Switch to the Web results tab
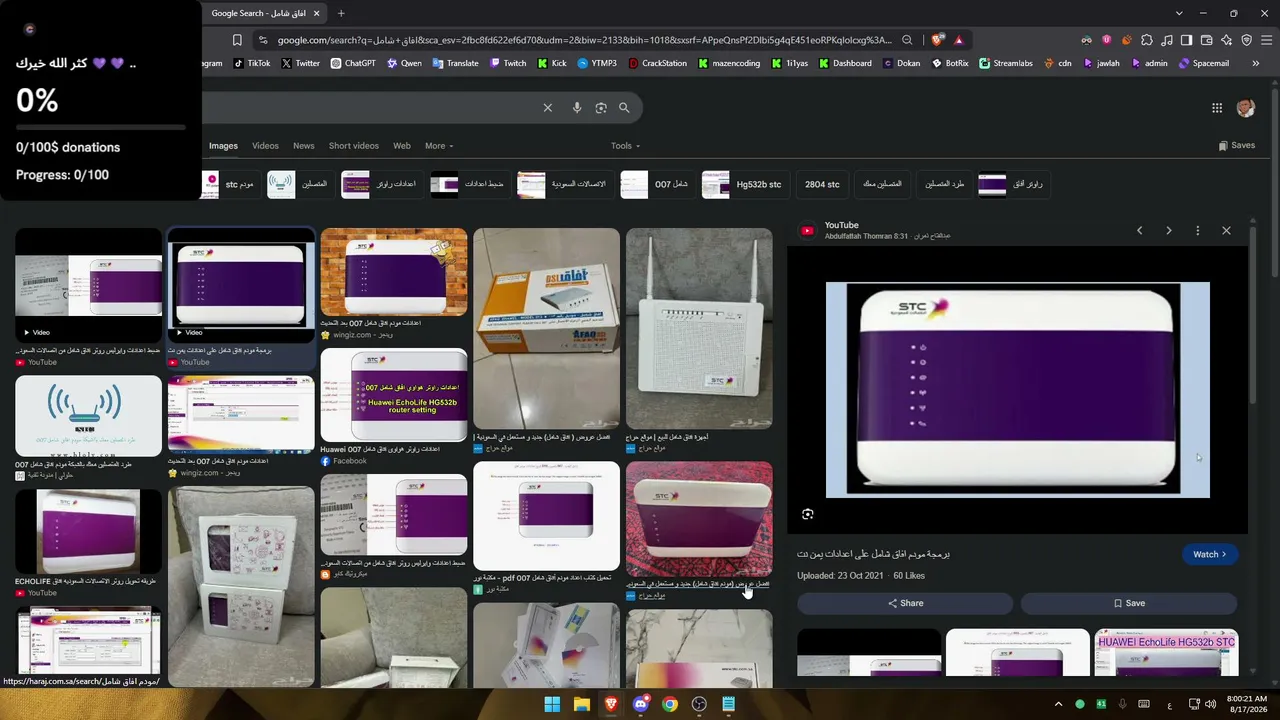1280x720 pixels. pyautogui.click(x=401, y=146)
